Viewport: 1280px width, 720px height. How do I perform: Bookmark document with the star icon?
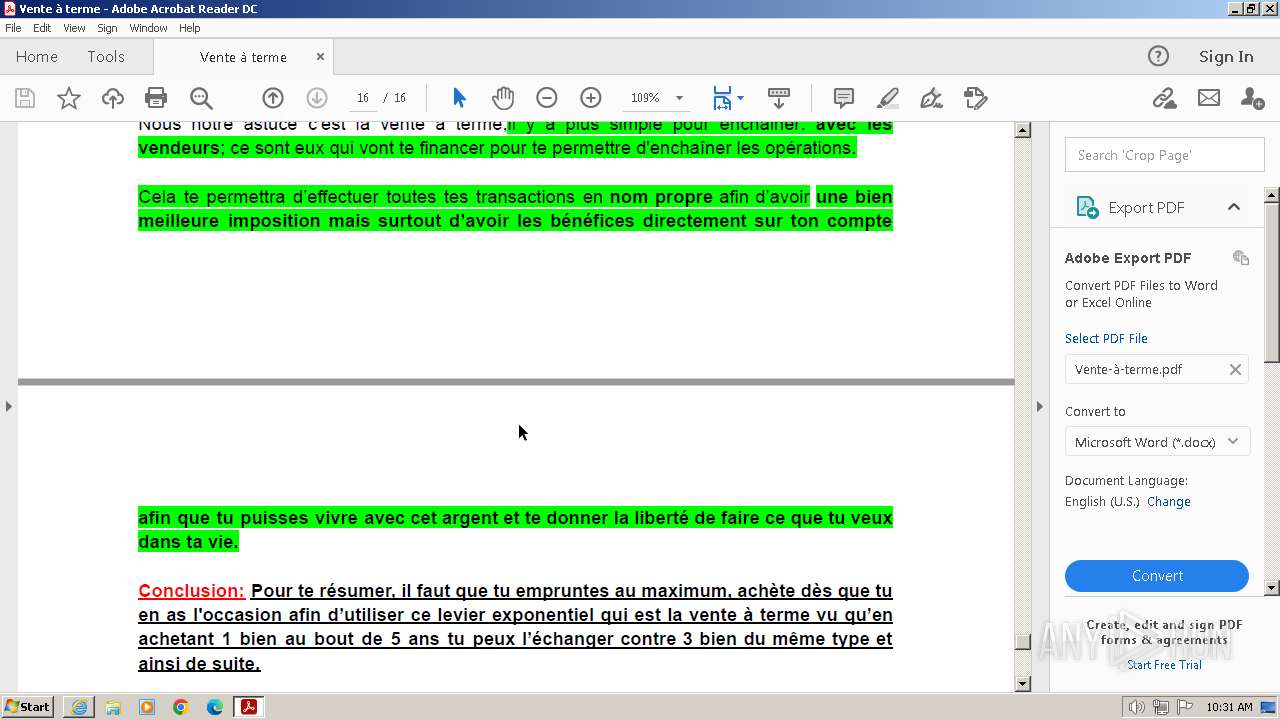(69, 98)
